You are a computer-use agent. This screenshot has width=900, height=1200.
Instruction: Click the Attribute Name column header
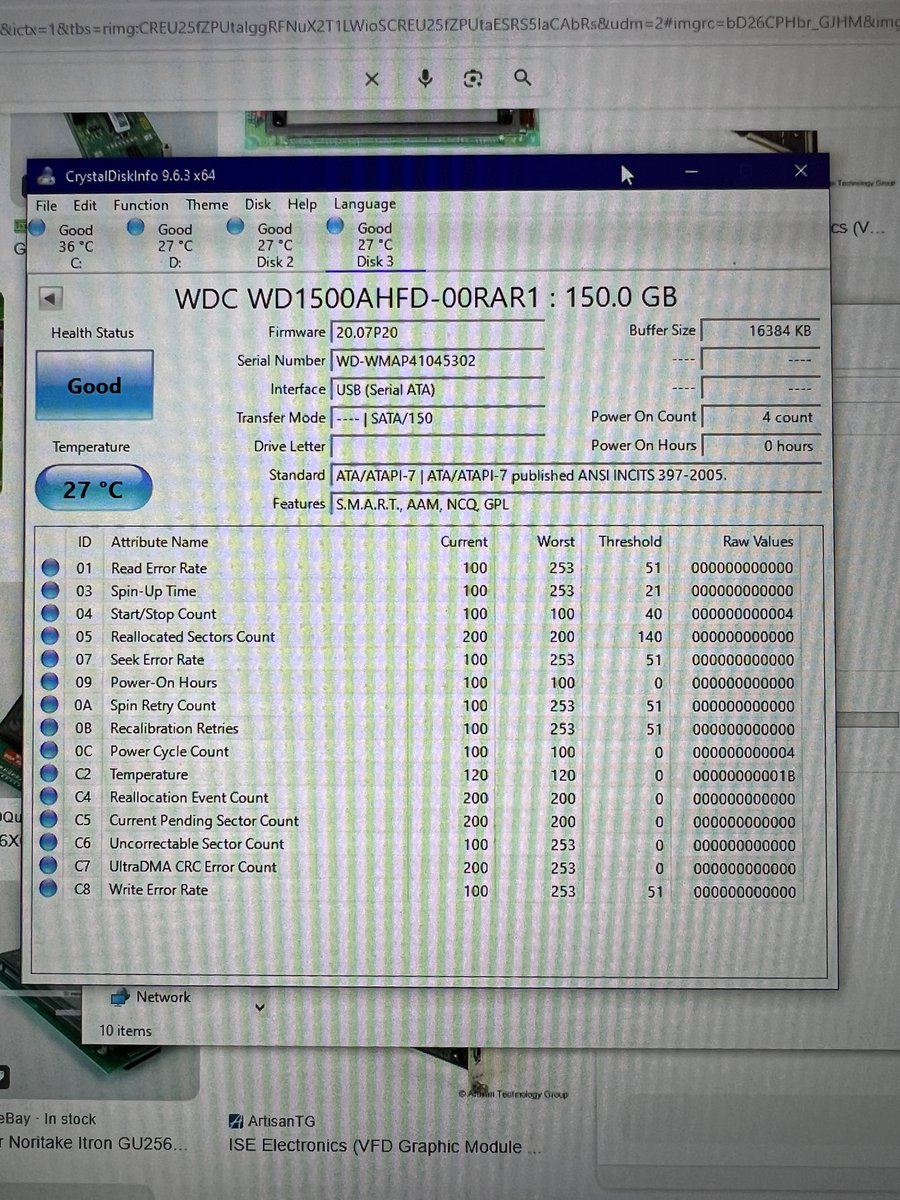160,542
